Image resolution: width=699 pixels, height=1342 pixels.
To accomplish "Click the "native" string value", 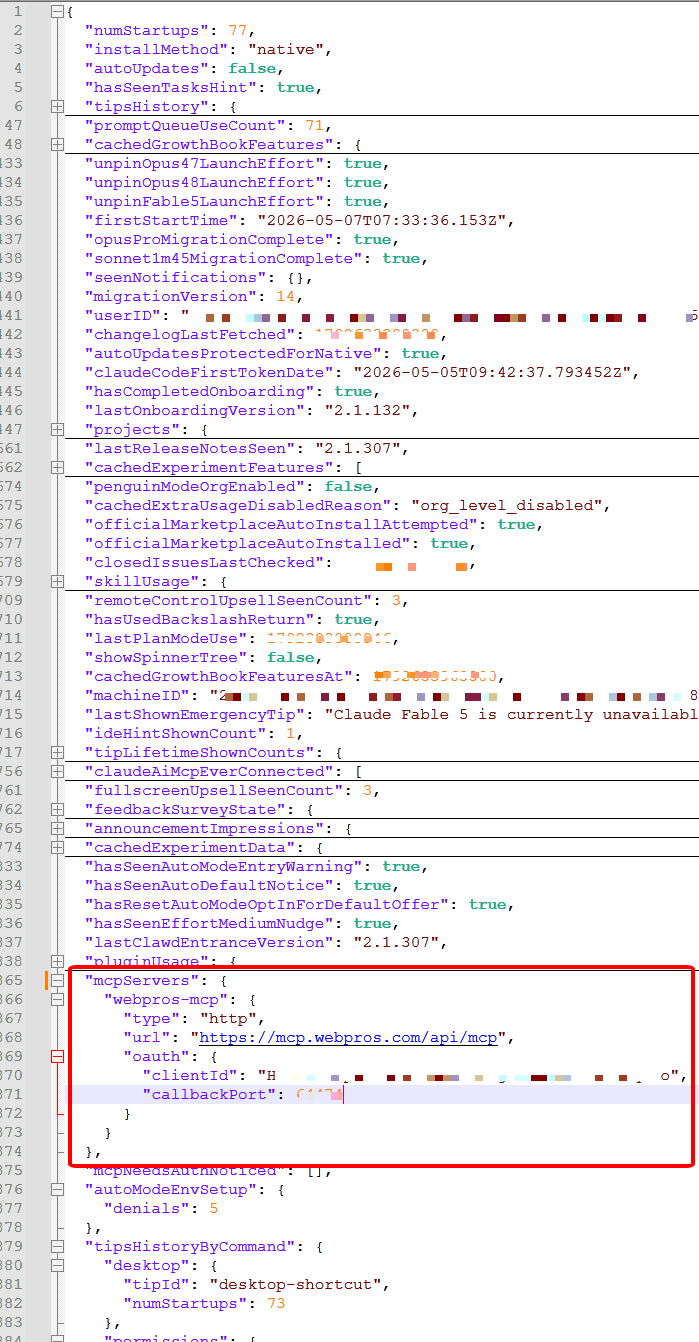I will tap(284, 49).
